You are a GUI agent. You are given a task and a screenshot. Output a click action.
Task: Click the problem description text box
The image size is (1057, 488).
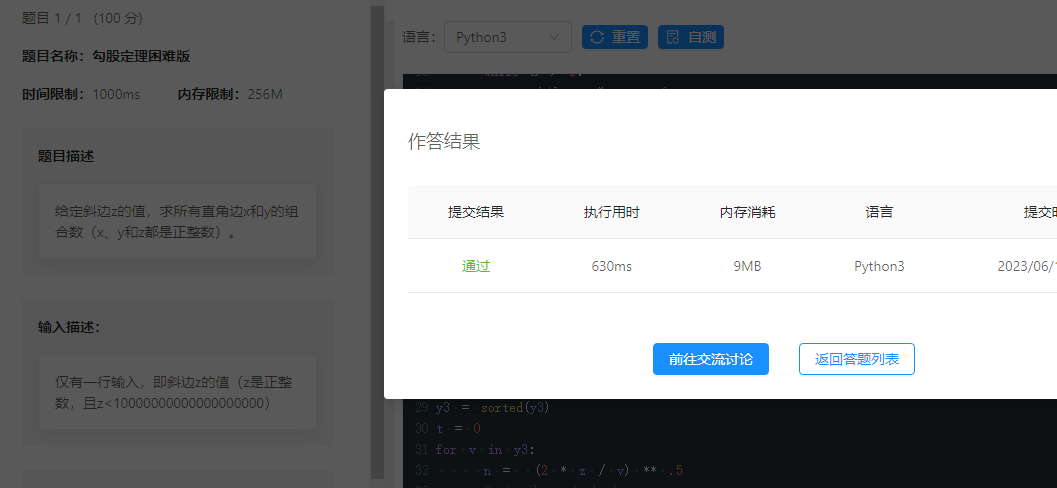click(x=177, y=222)
